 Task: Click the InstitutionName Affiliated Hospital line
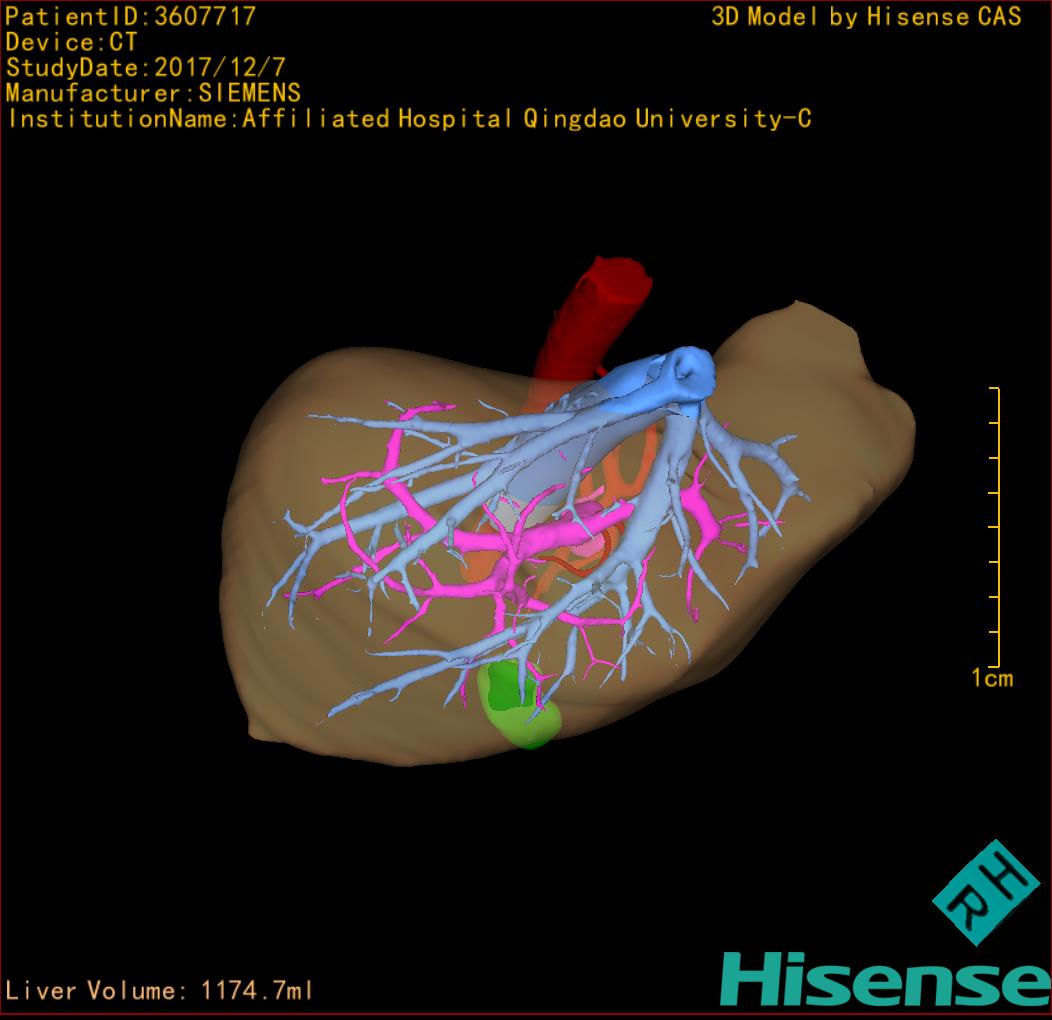click(409, 119)
